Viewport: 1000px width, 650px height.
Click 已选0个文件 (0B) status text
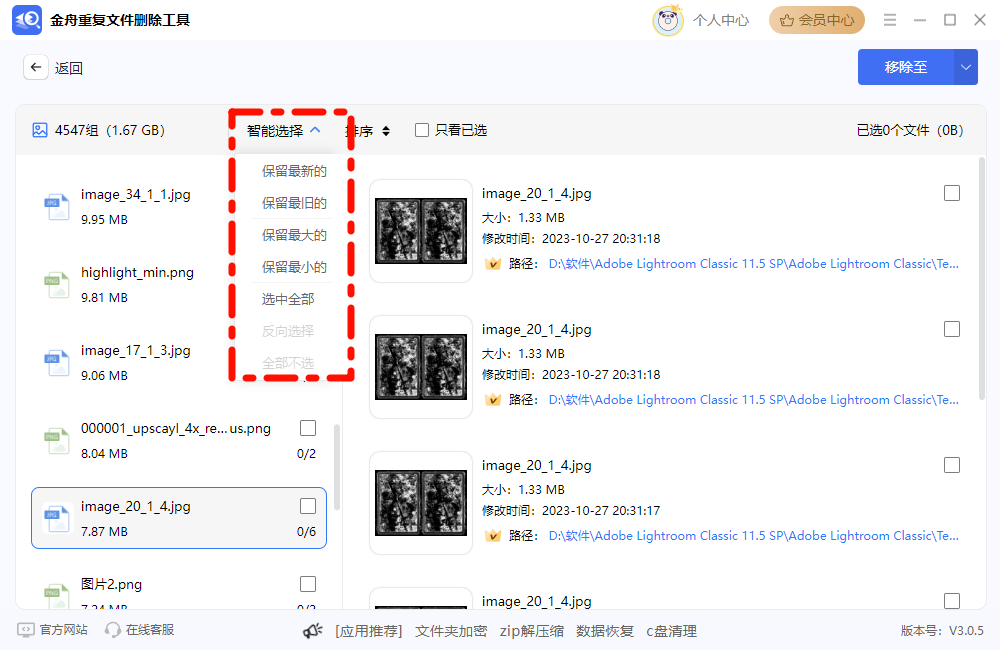coord(909,130)
